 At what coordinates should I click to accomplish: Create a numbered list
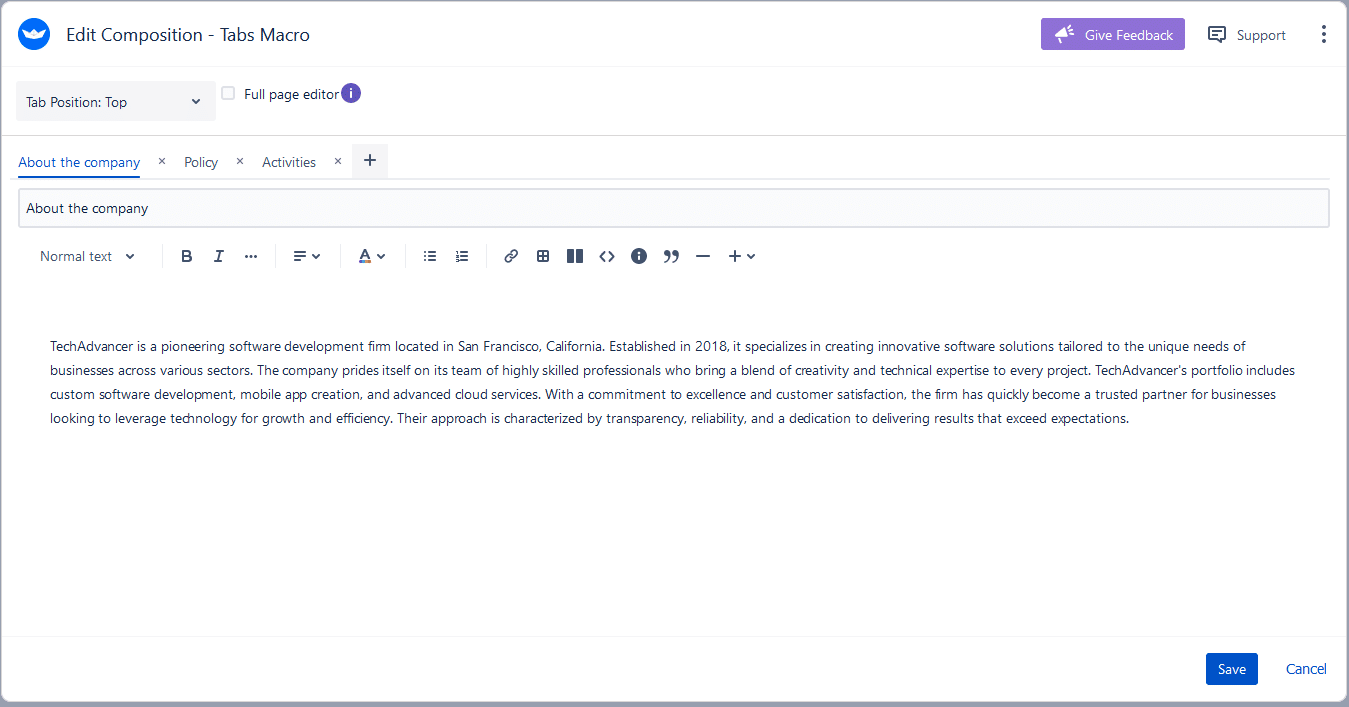click(x=461, y=256)
